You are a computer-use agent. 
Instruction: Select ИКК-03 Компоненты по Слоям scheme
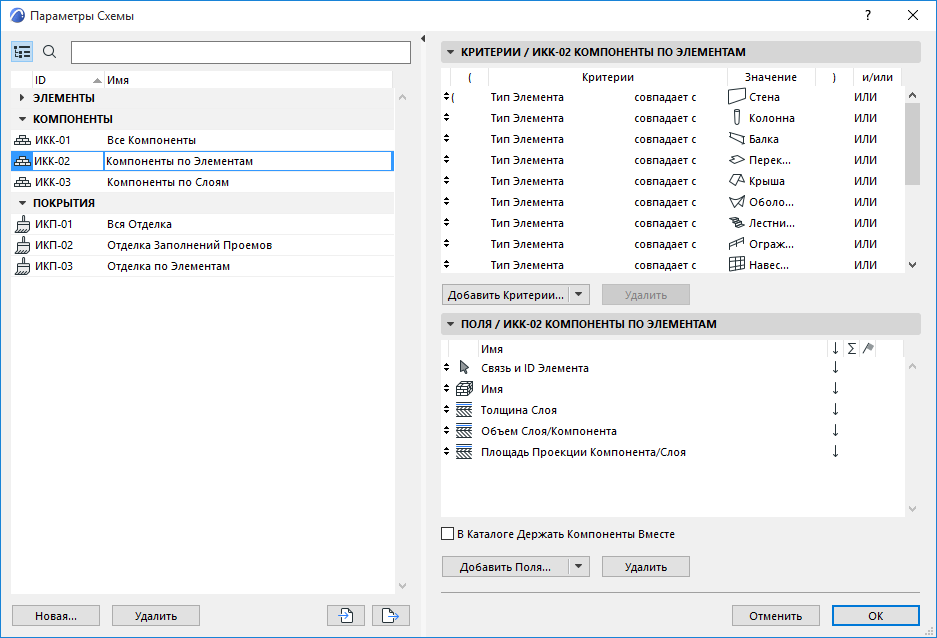[167, 182]
